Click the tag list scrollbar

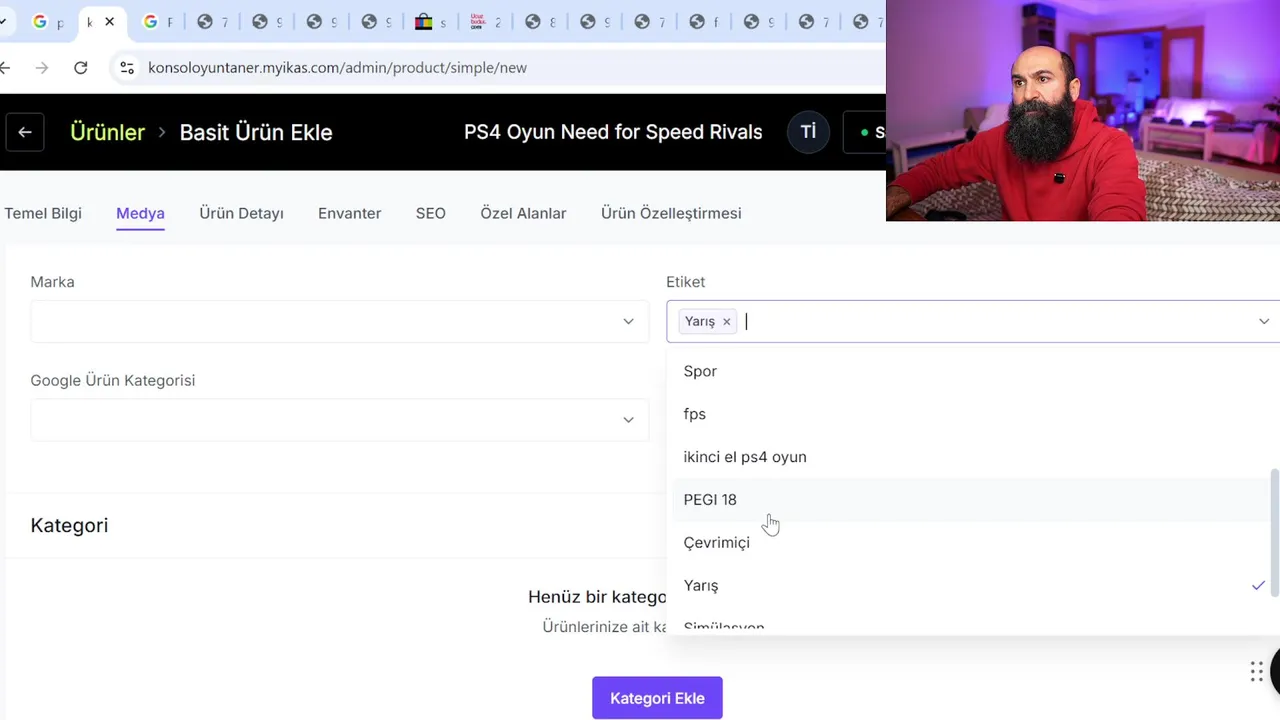(1273, 532)
